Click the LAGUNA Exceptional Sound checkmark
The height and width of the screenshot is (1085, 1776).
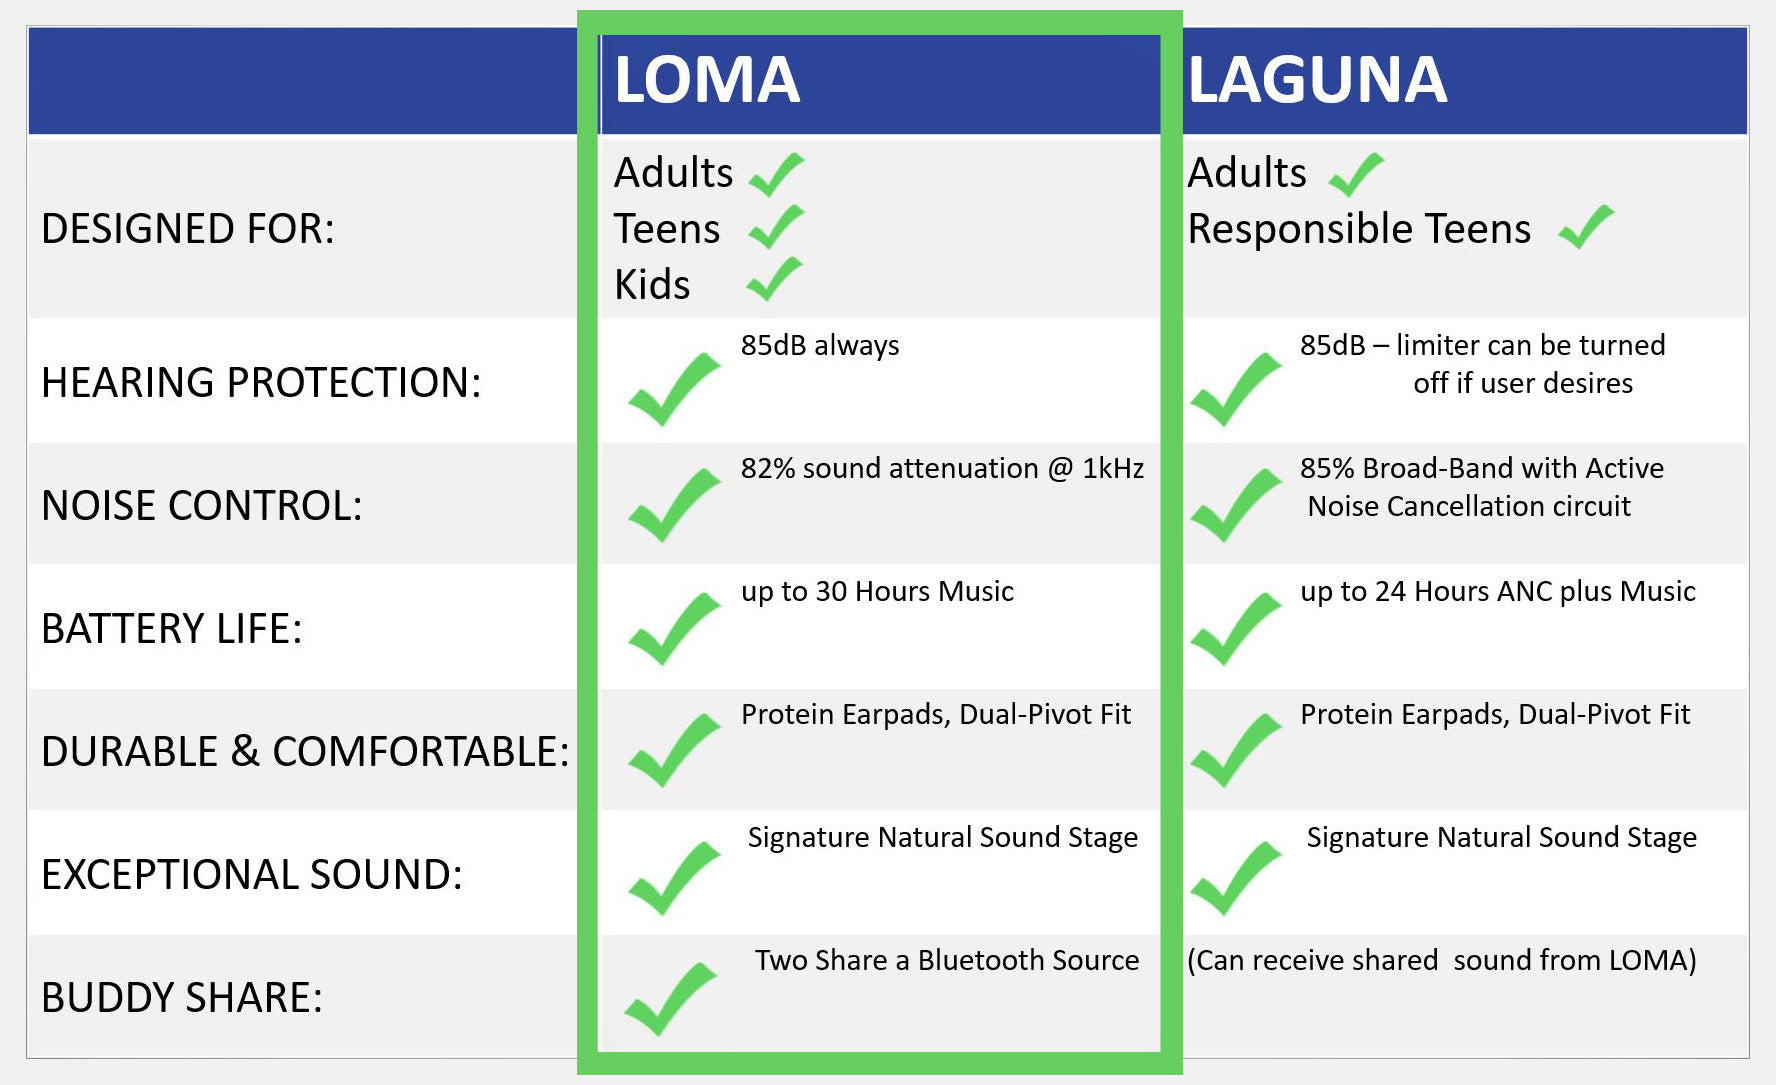click(1236, 878)
